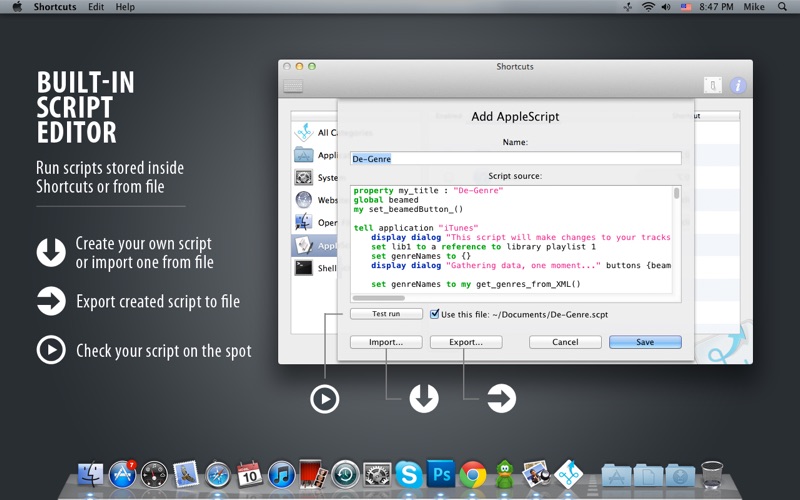Open the volume control in menu bar
800x500 pixels.
pyautogui.click(x=666, y=7)
